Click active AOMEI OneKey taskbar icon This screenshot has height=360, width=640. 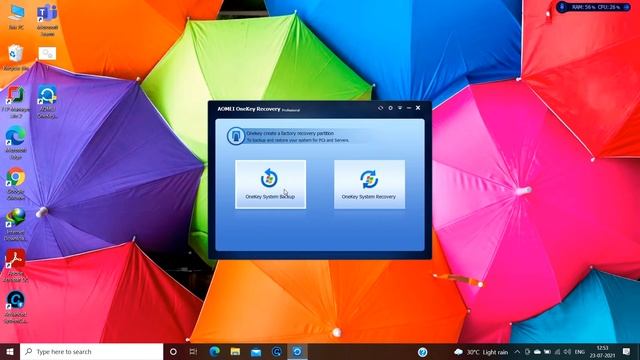click(x=297, y=351)
